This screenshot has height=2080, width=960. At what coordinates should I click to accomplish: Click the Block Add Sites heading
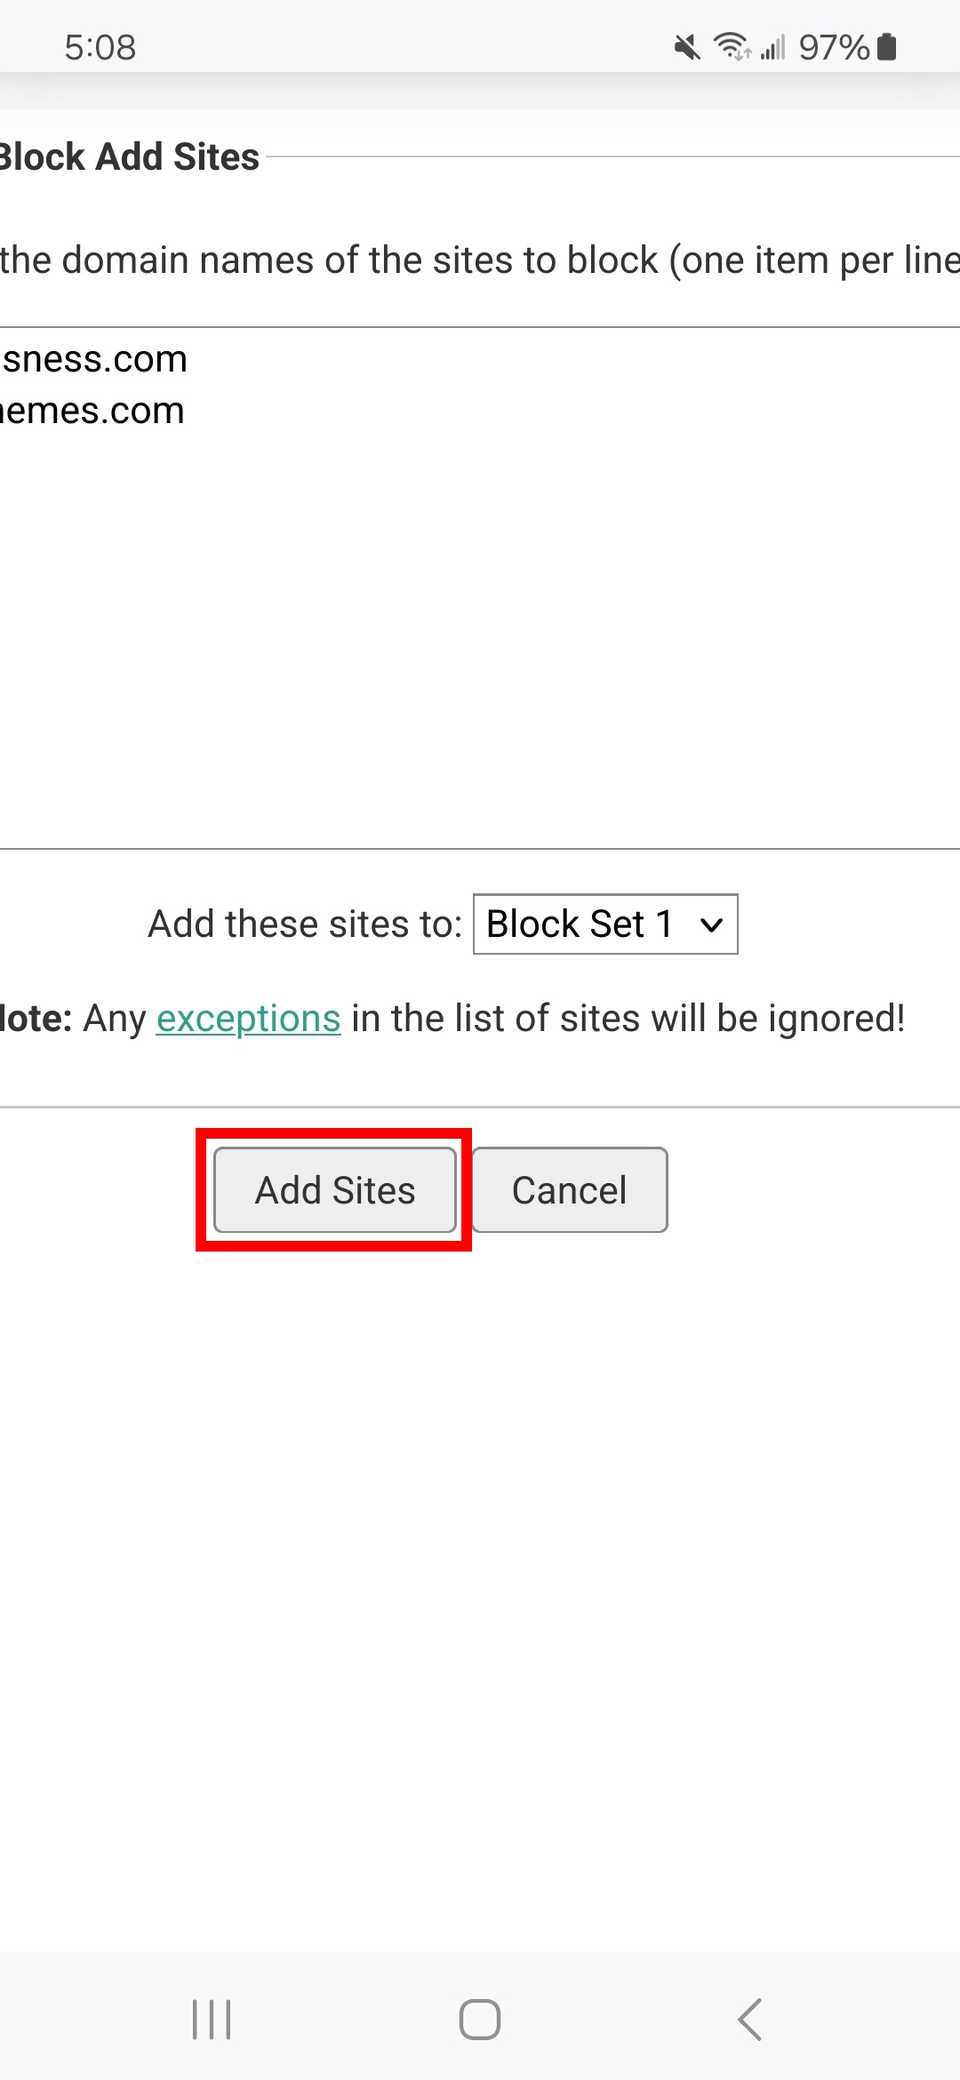tap(129, 156)
